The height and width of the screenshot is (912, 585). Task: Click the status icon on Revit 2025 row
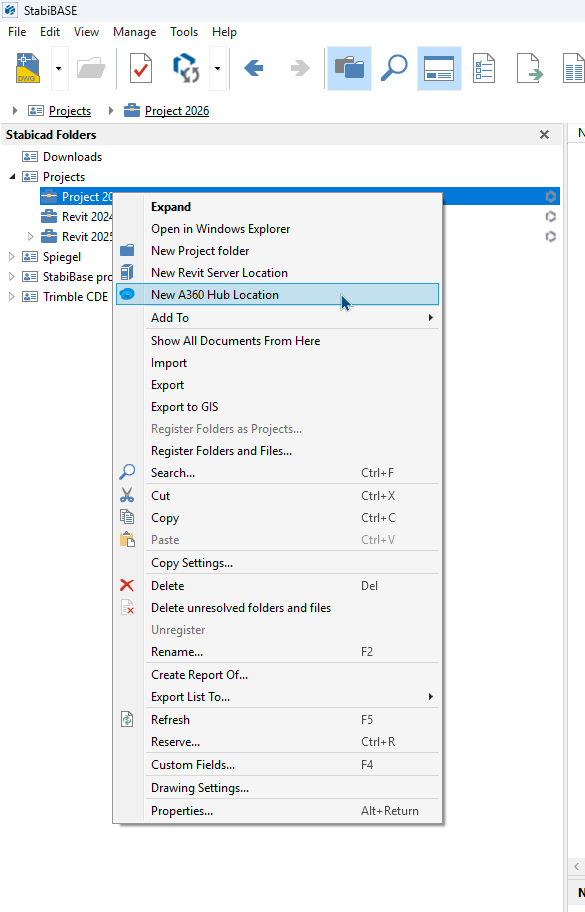pyautogui.click(x=551, y=237)
